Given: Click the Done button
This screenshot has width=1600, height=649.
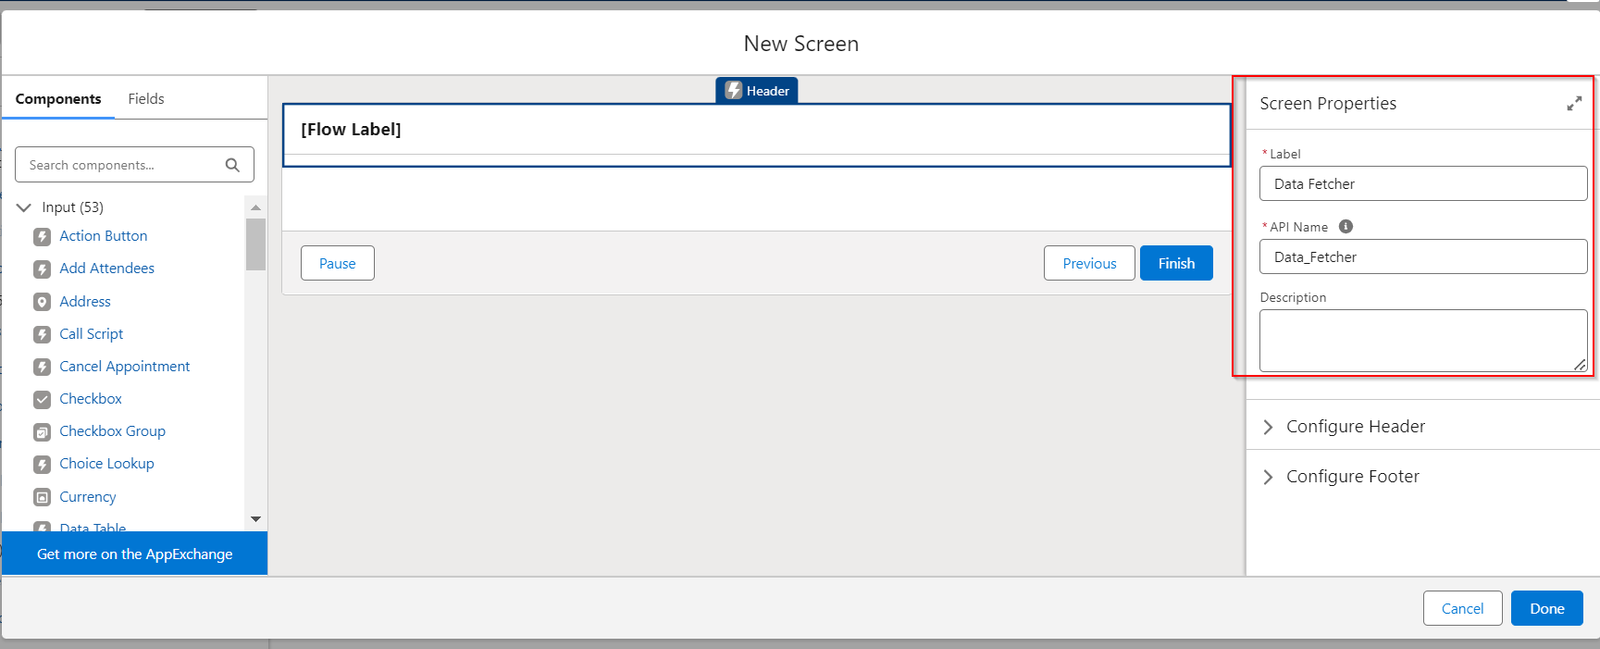Looking at the screenshot, I should pos(1547,608).
